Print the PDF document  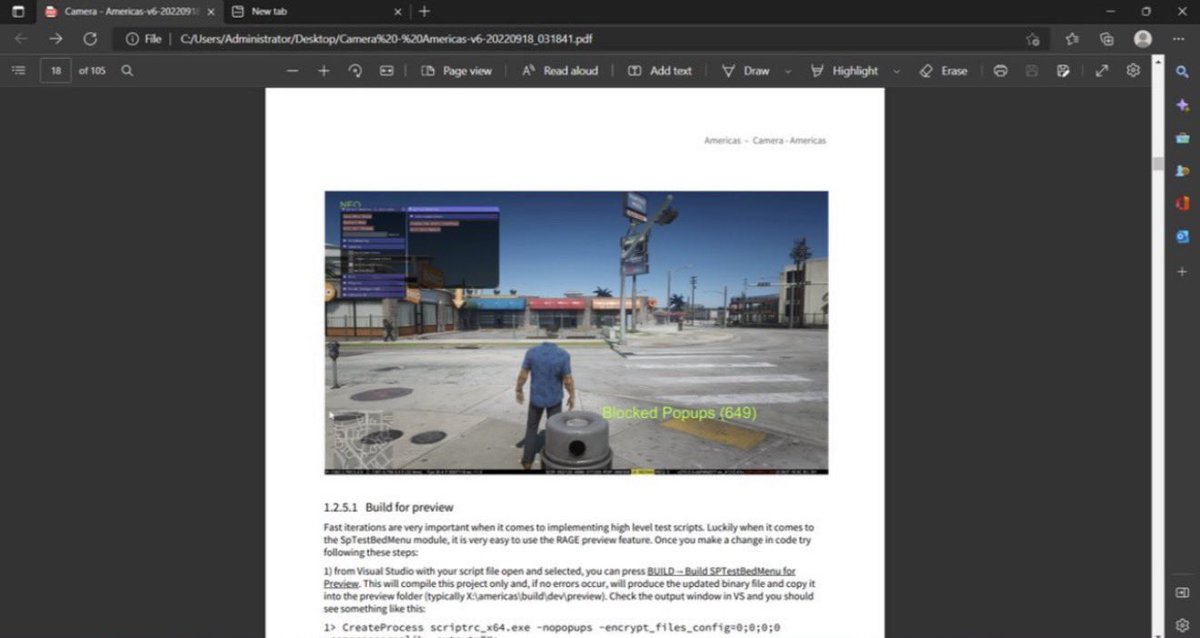coord(1000,71)
